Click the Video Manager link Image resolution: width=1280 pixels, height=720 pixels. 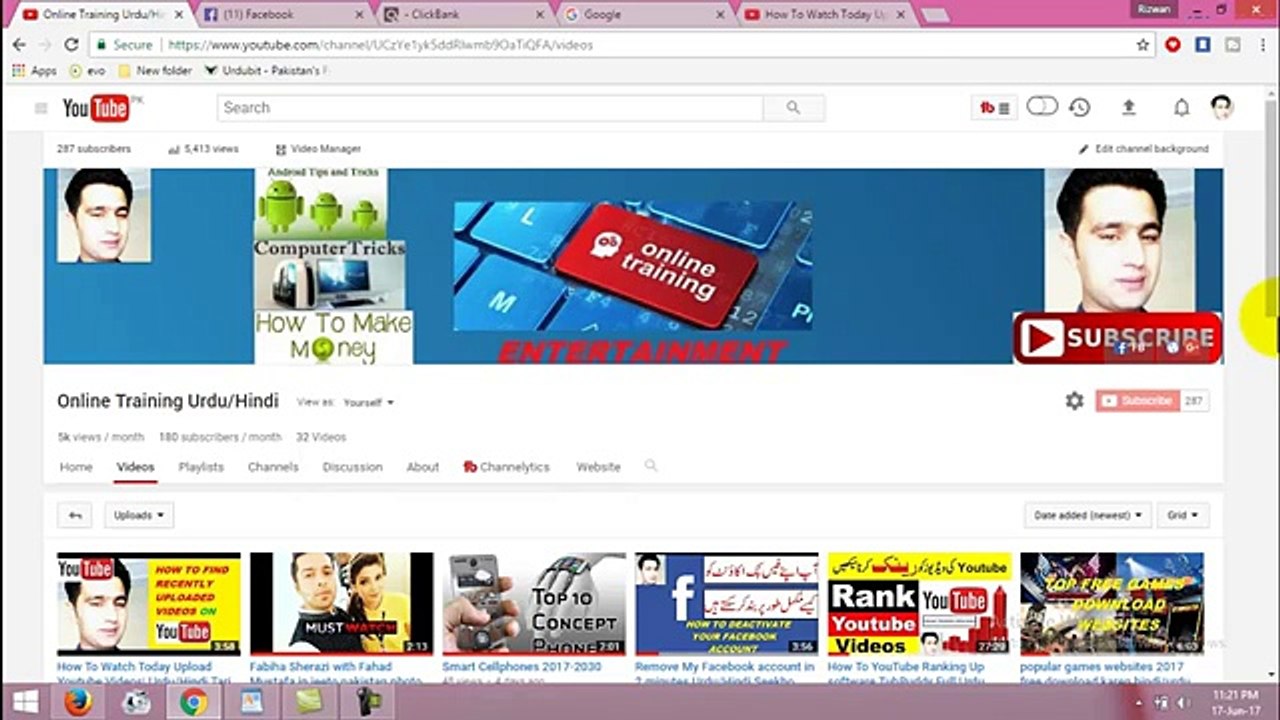point(318,149)
